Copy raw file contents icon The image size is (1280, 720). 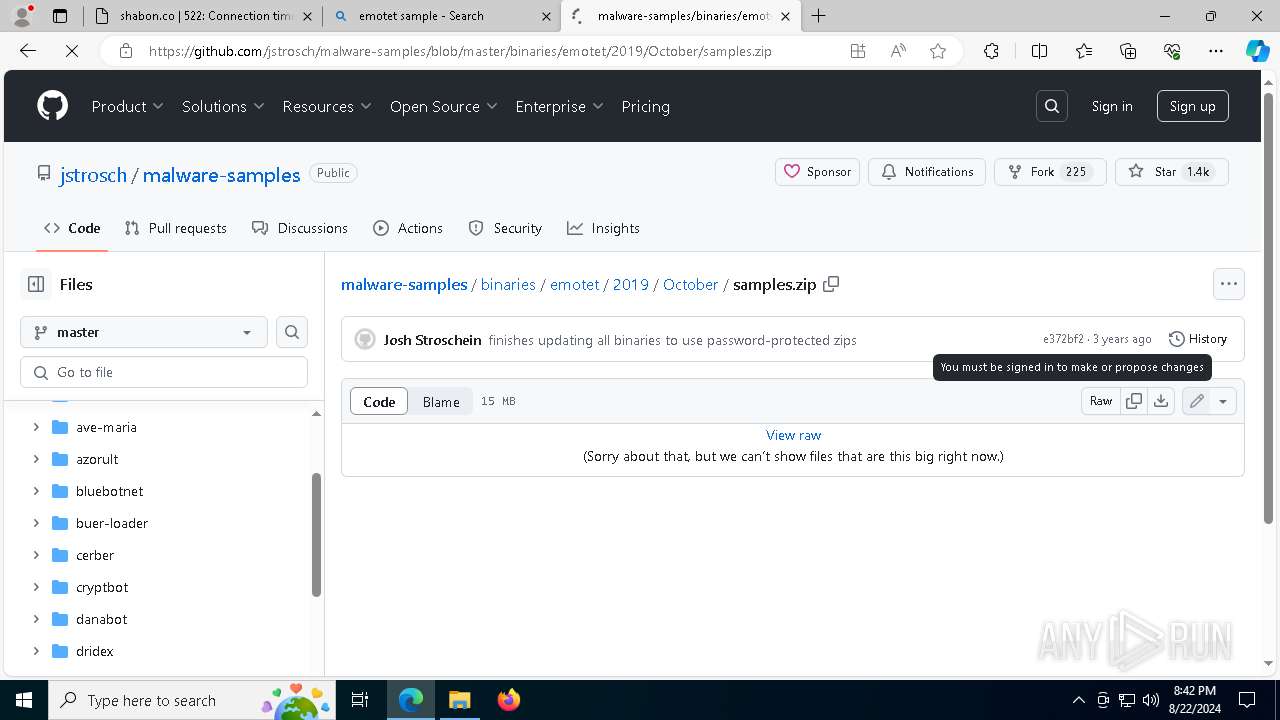pyautogui.click(x=1134, y=401)
